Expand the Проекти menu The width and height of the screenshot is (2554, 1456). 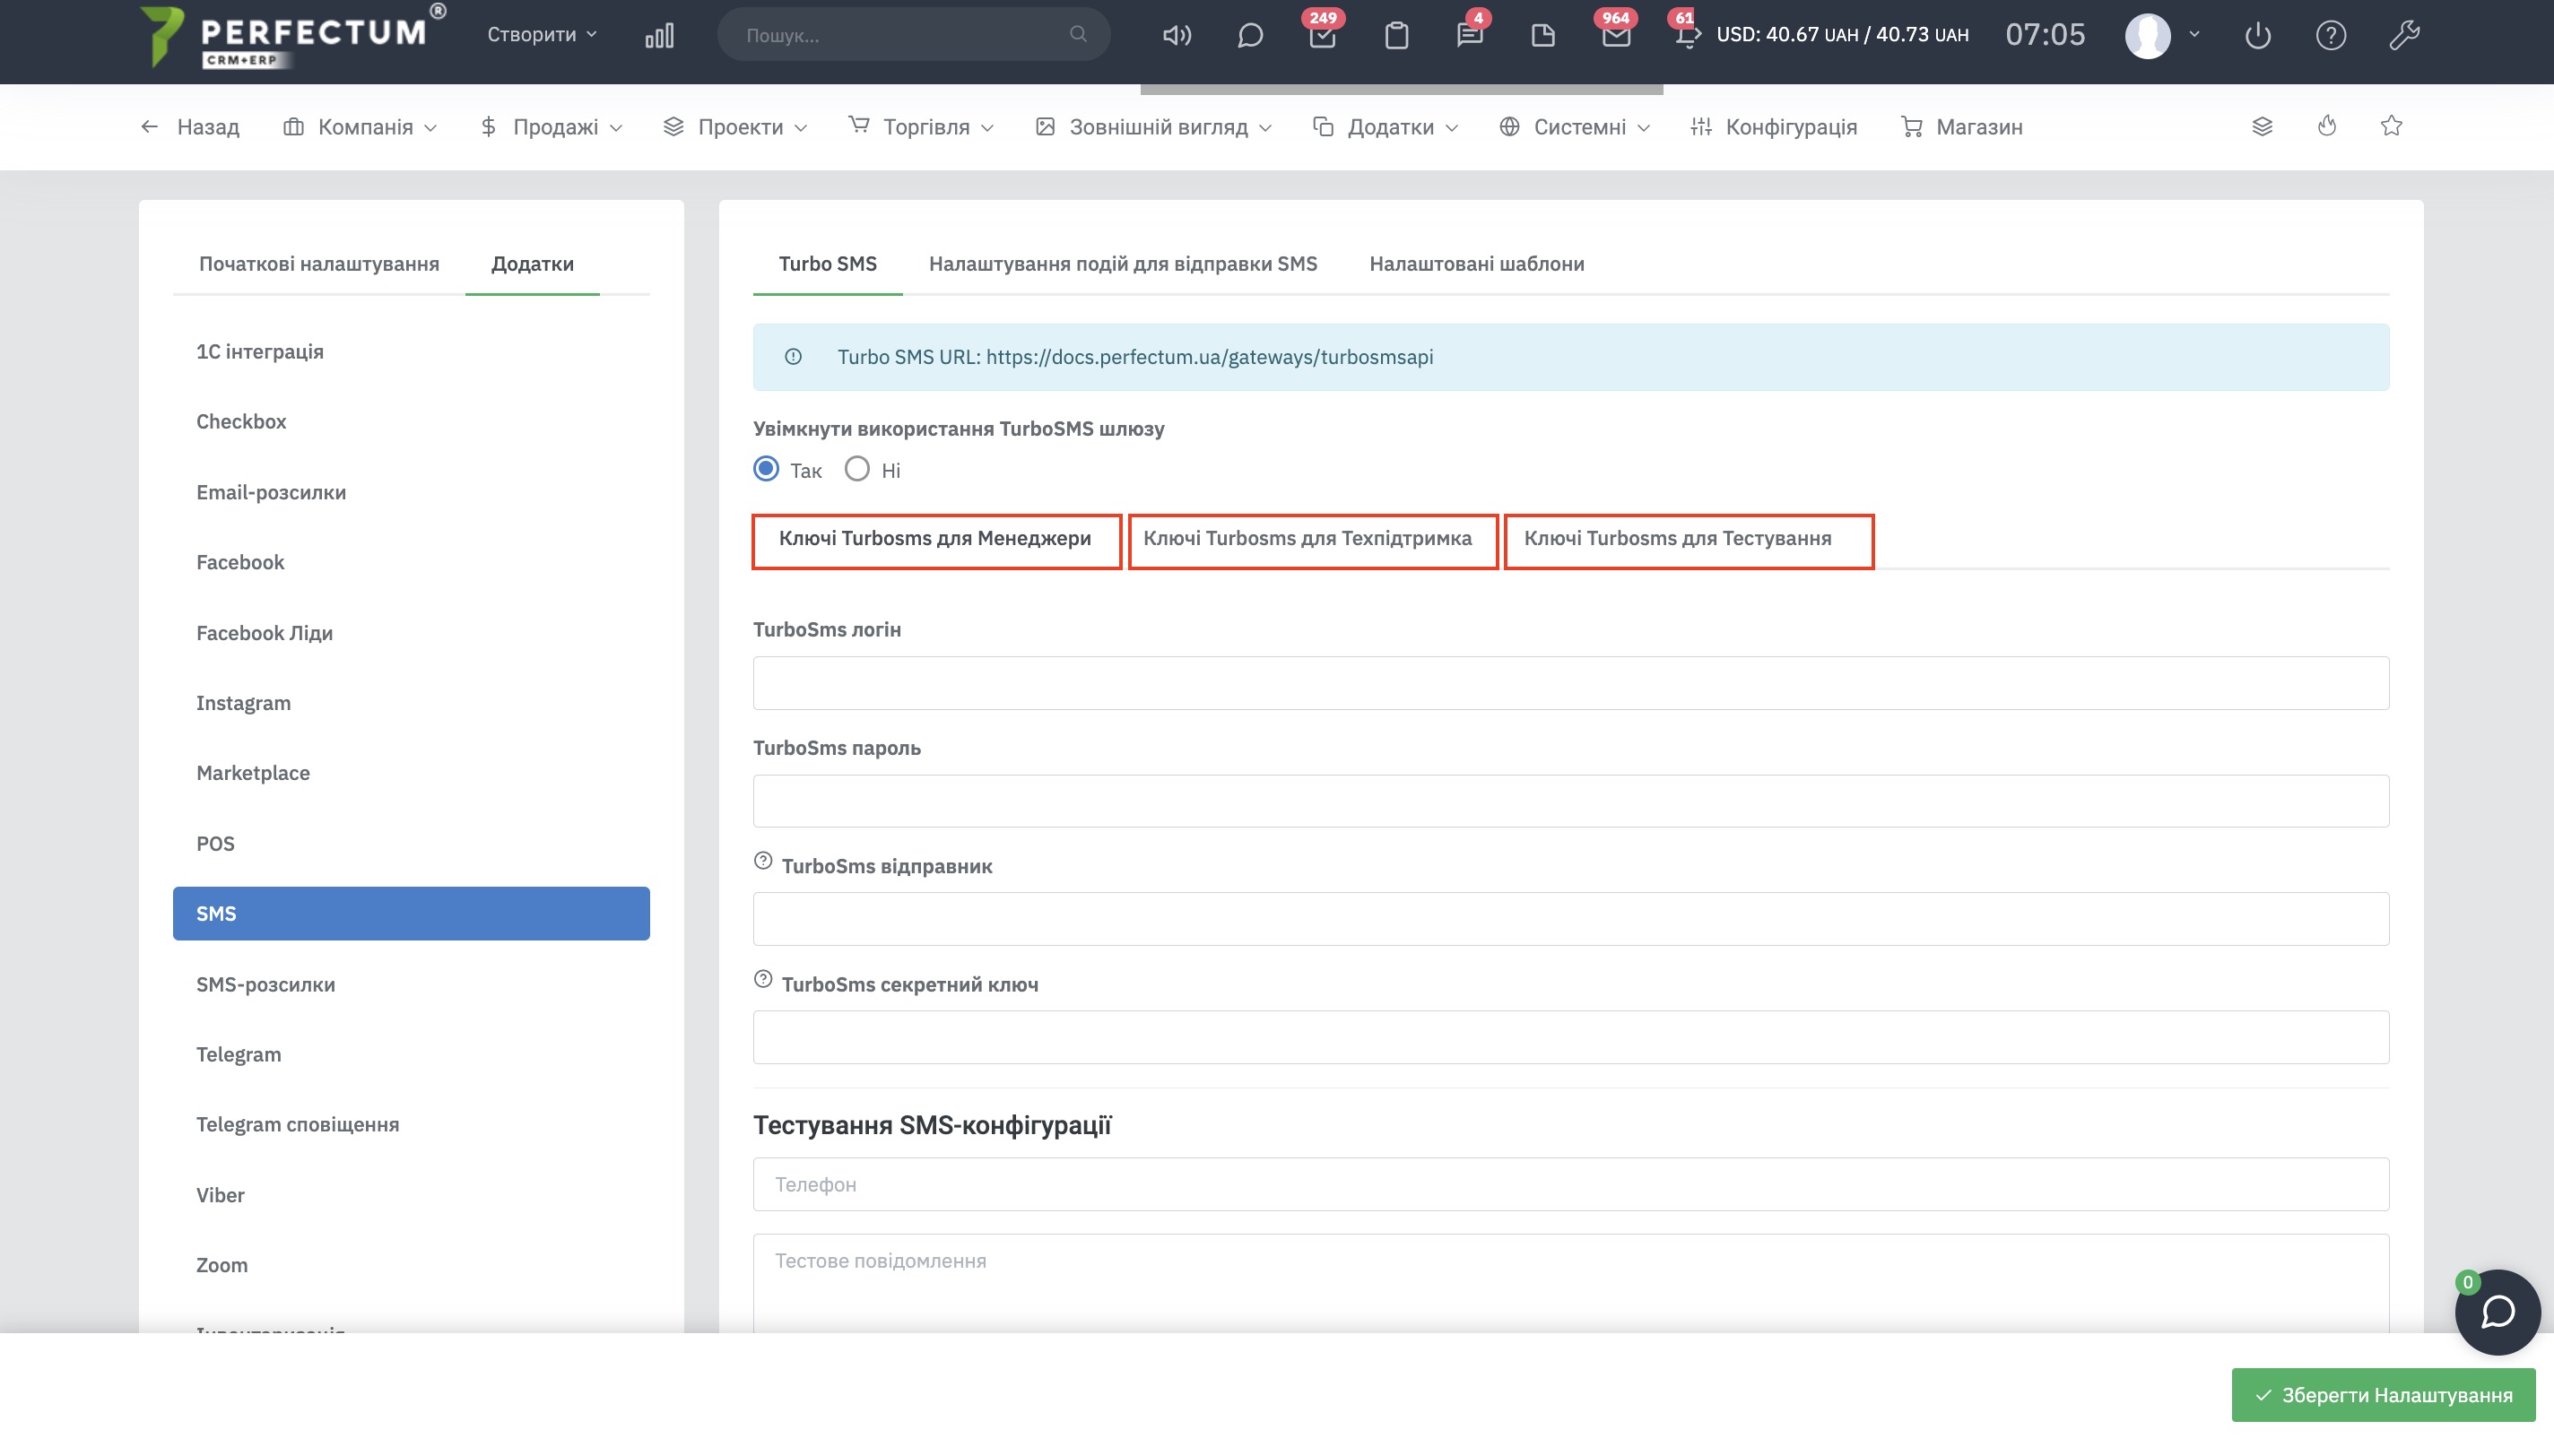click(x=735, y=127)
